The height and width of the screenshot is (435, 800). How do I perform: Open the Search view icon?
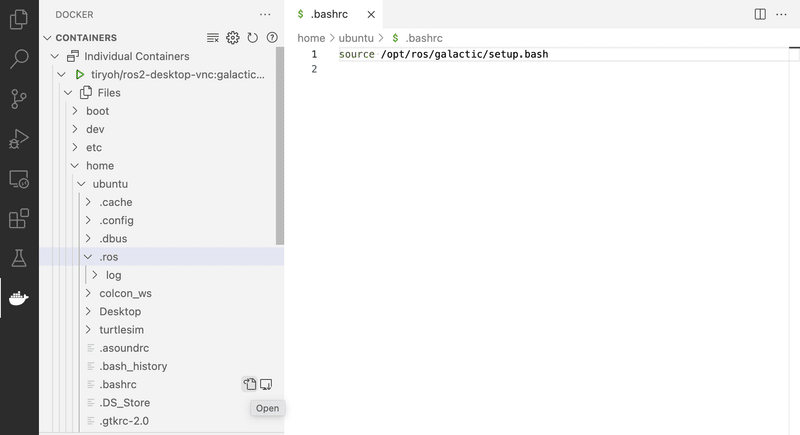point(19,59)
